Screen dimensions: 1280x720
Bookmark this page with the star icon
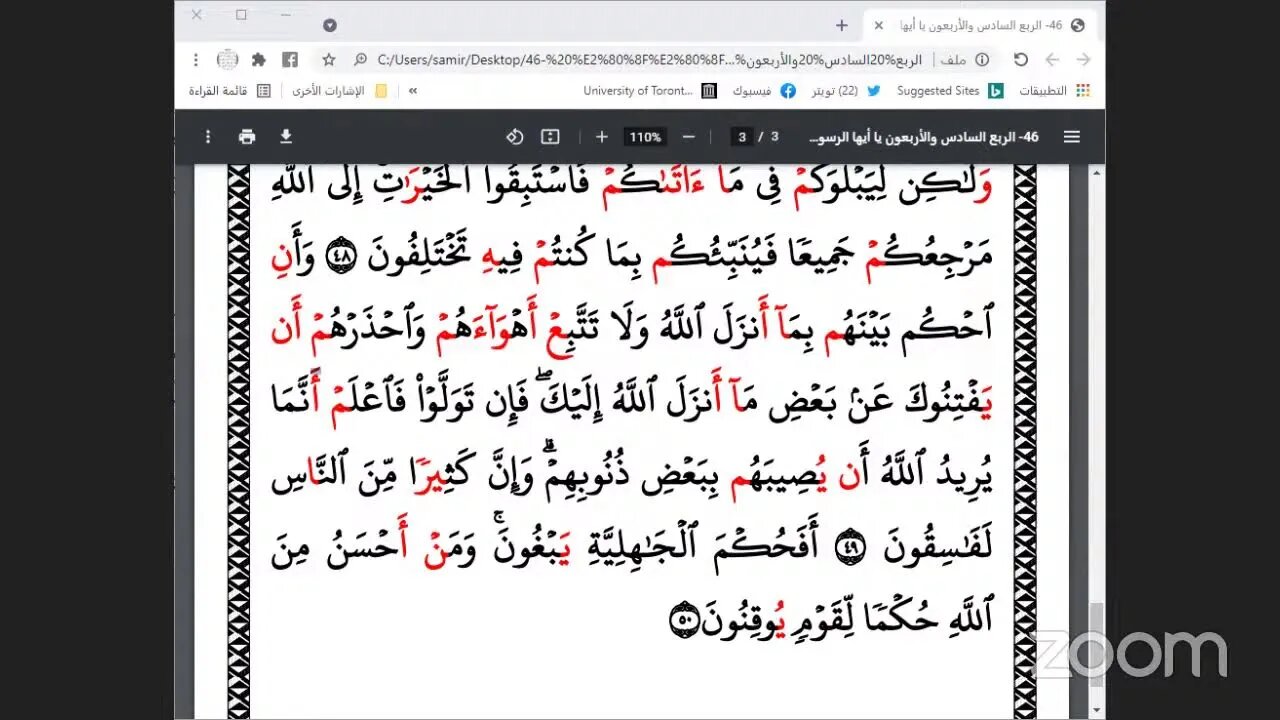[329, 60]
